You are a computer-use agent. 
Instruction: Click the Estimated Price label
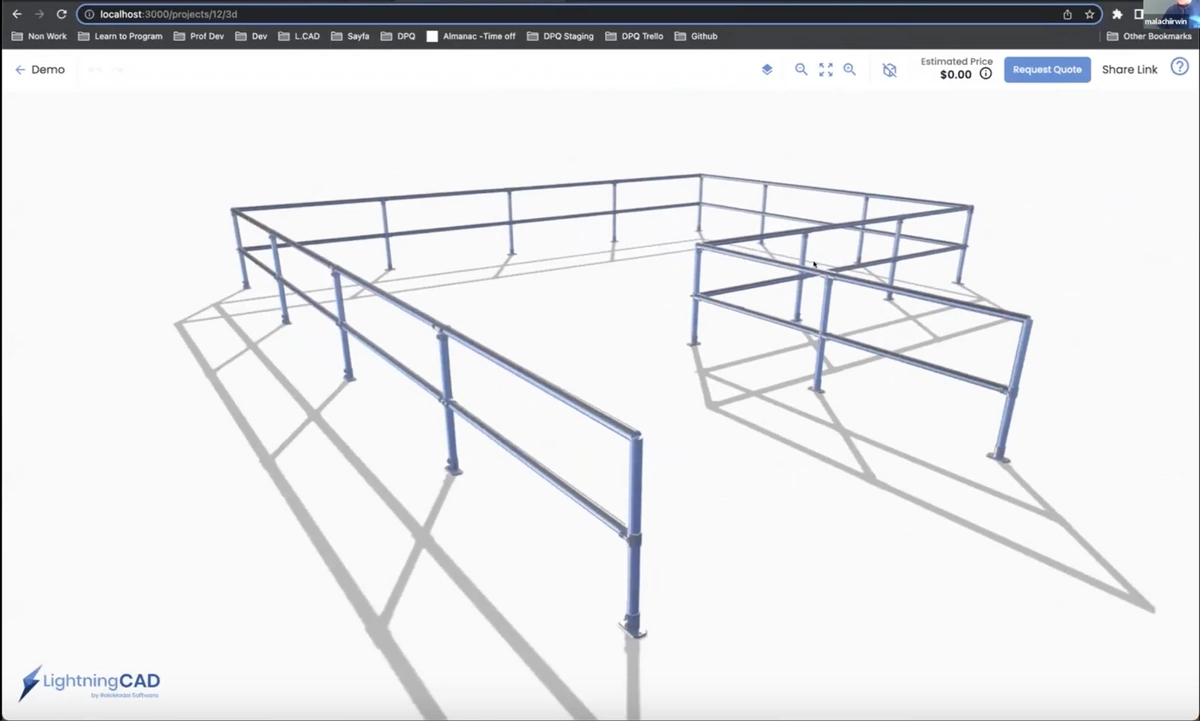point(957,62)
